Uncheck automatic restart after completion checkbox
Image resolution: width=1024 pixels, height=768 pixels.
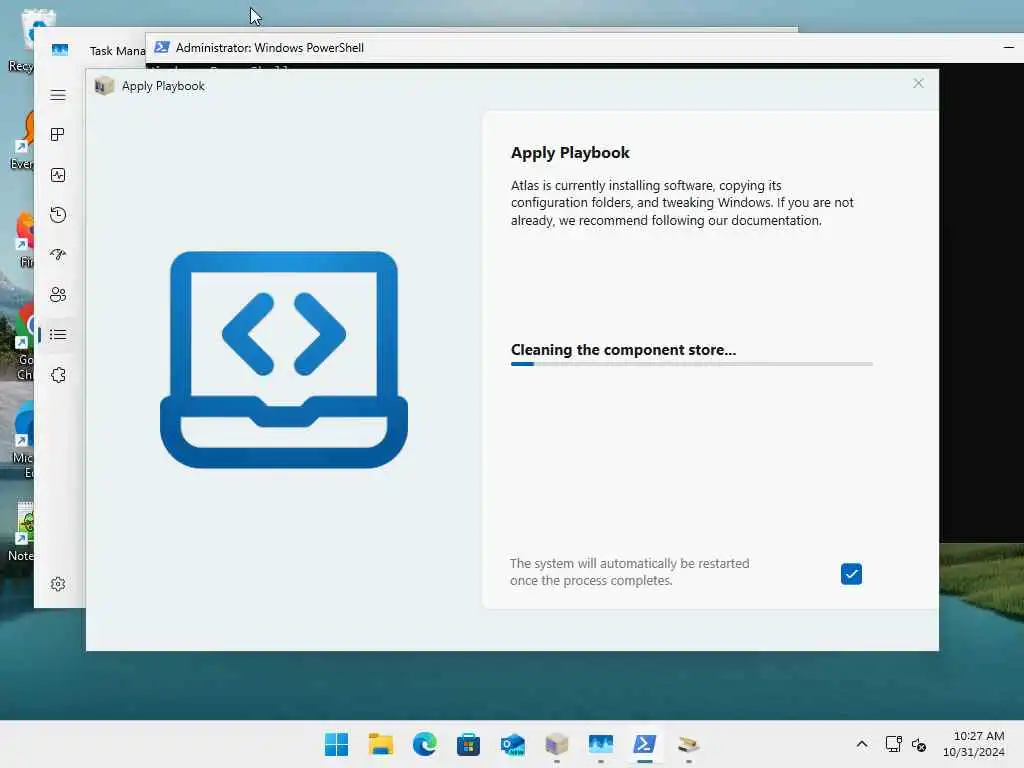[x=851, y=574]
